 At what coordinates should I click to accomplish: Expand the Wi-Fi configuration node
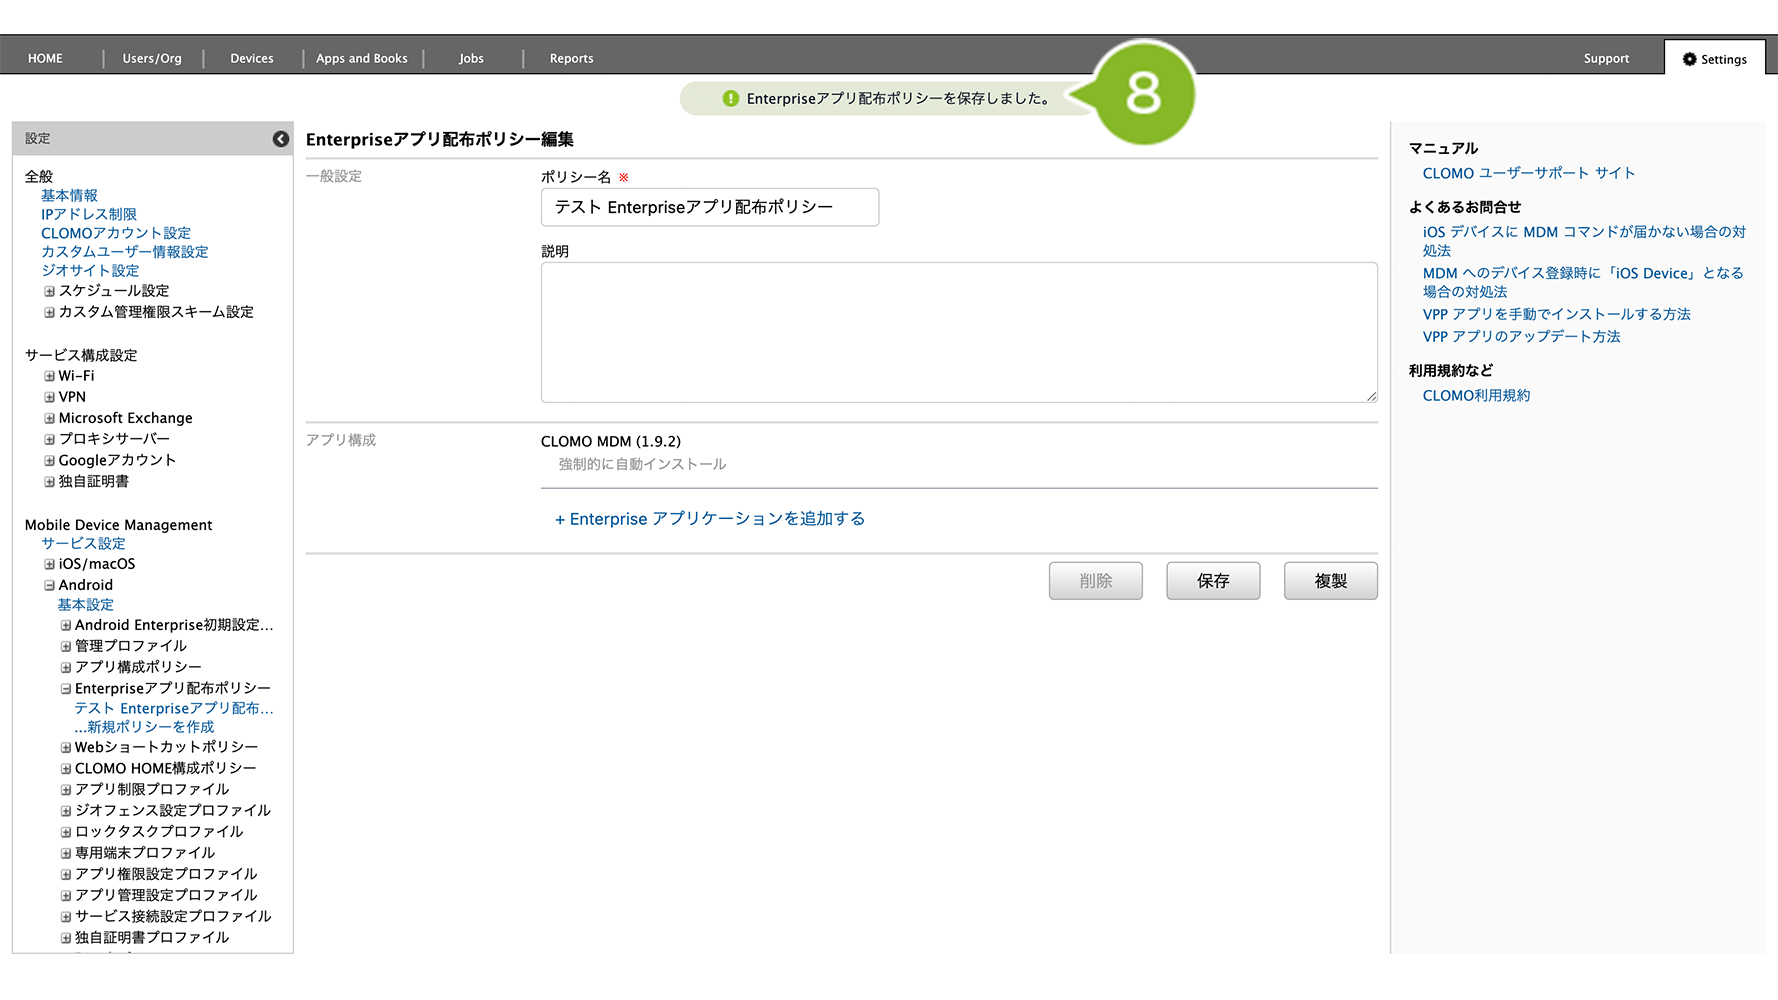(x=49, y=376)
